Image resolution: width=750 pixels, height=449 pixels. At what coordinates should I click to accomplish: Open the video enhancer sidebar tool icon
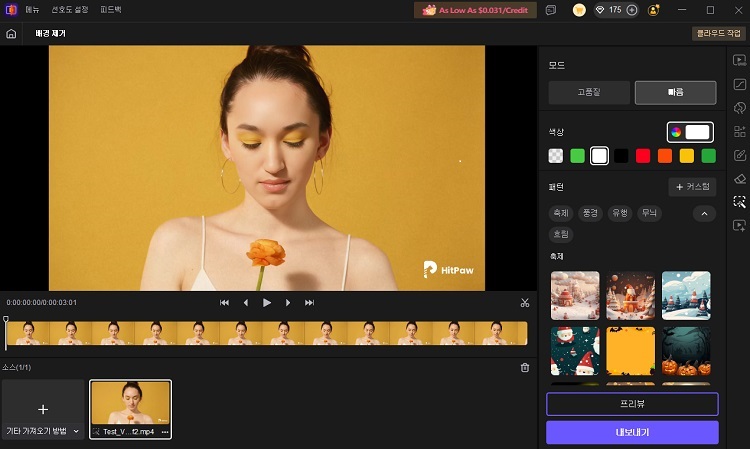pyautogui.click(x=739, y=60)
